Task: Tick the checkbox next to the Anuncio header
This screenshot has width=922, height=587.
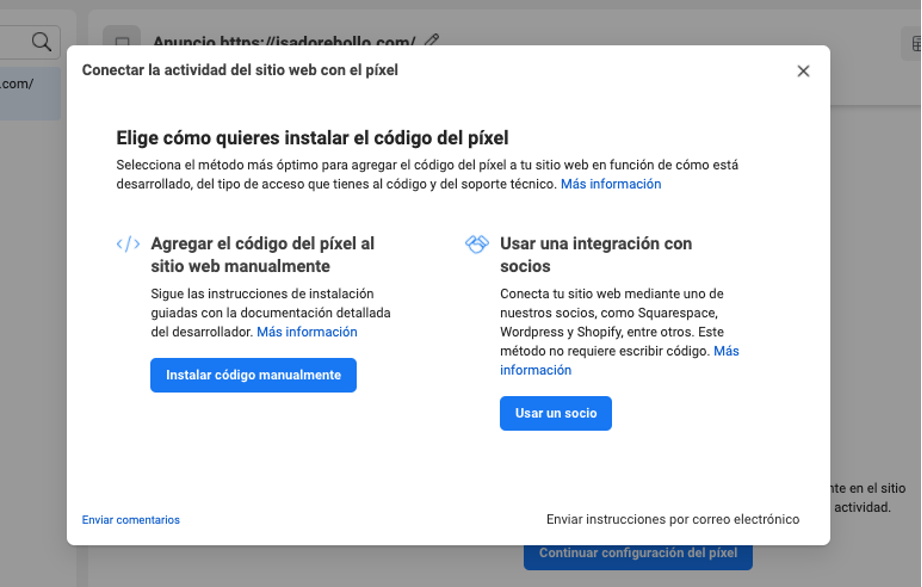Action: point(123,42)
